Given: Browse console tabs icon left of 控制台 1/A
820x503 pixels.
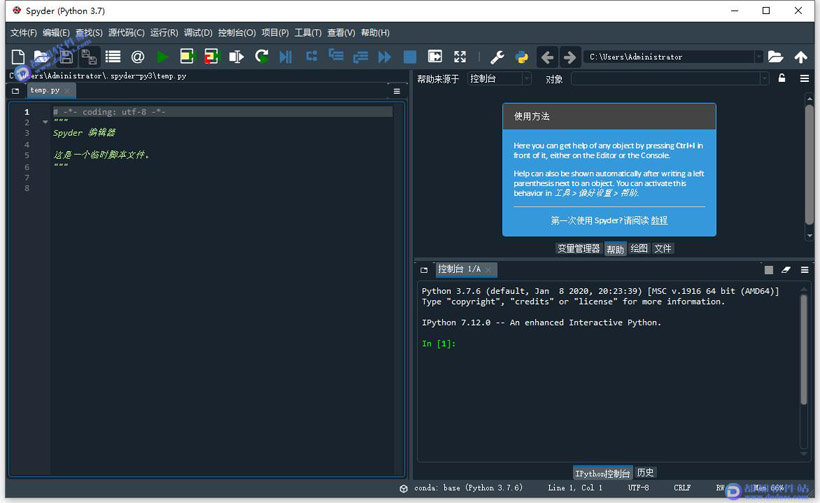Looking at the screenshot, I should (424, 270).
